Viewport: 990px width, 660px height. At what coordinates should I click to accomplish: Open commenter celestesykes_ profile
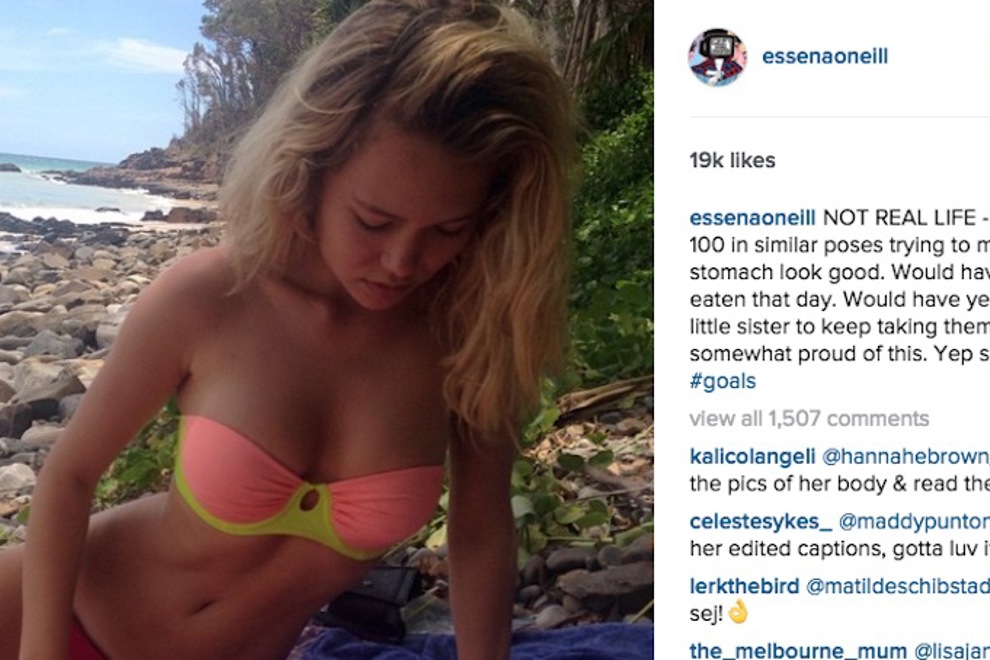[761, 522]
